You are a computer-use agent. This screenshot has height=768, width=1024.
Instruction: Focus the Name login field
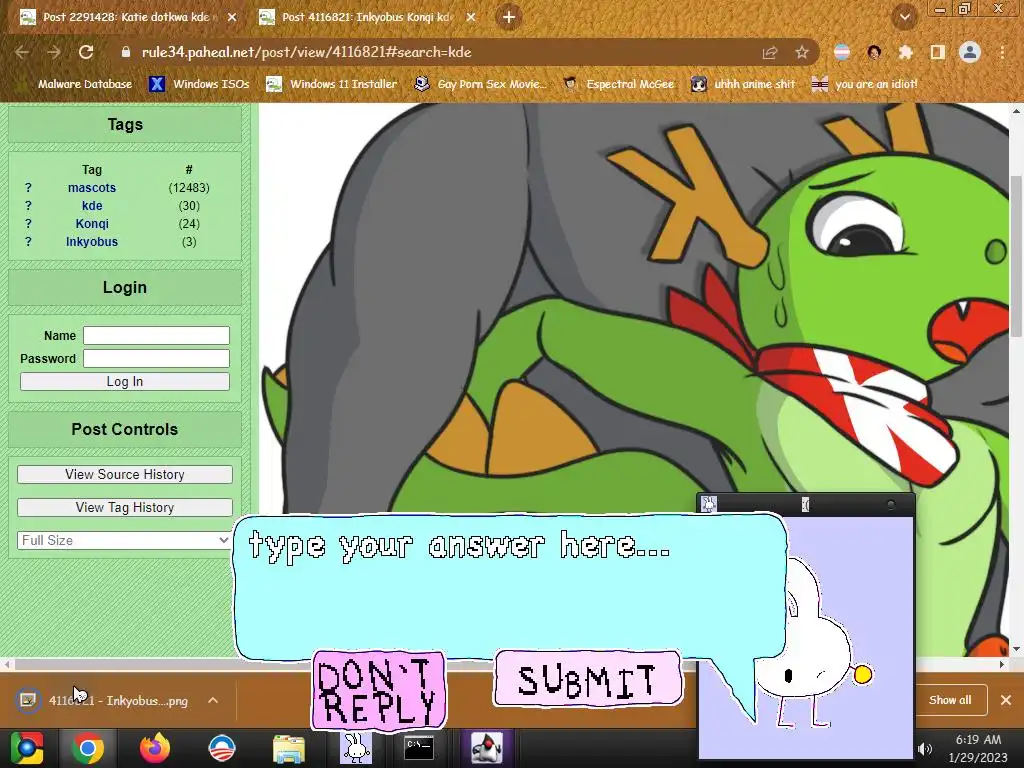[x=156, y=336]
